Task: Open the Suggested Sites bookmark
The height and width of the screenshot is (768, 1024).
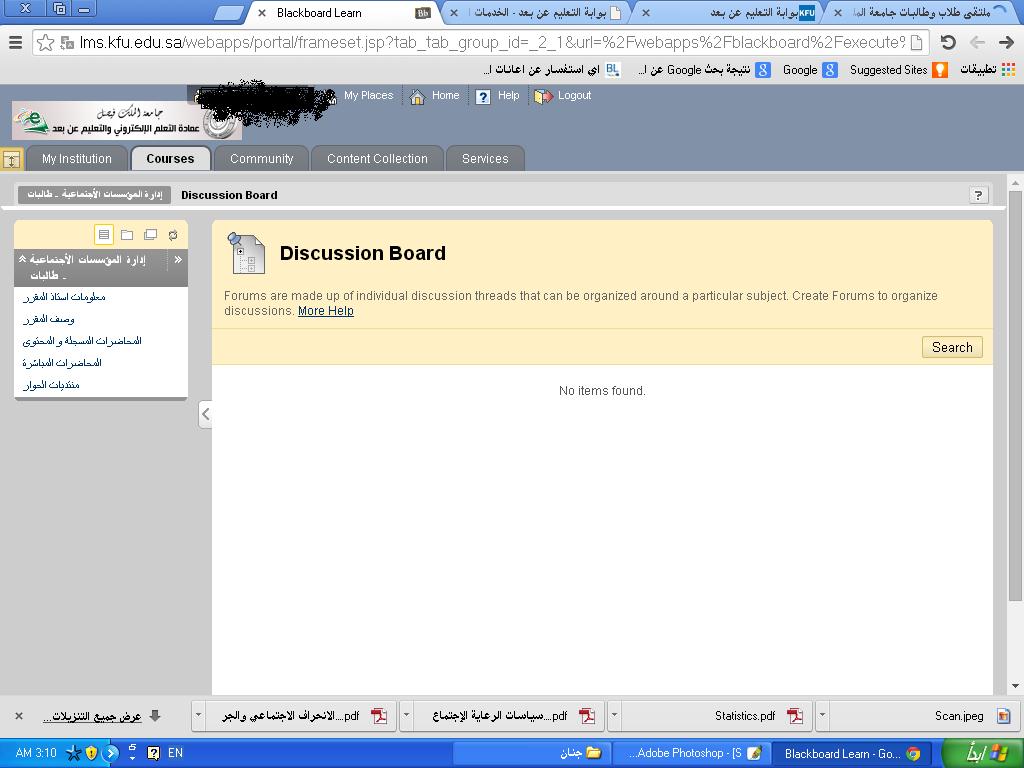Action: 898,70
